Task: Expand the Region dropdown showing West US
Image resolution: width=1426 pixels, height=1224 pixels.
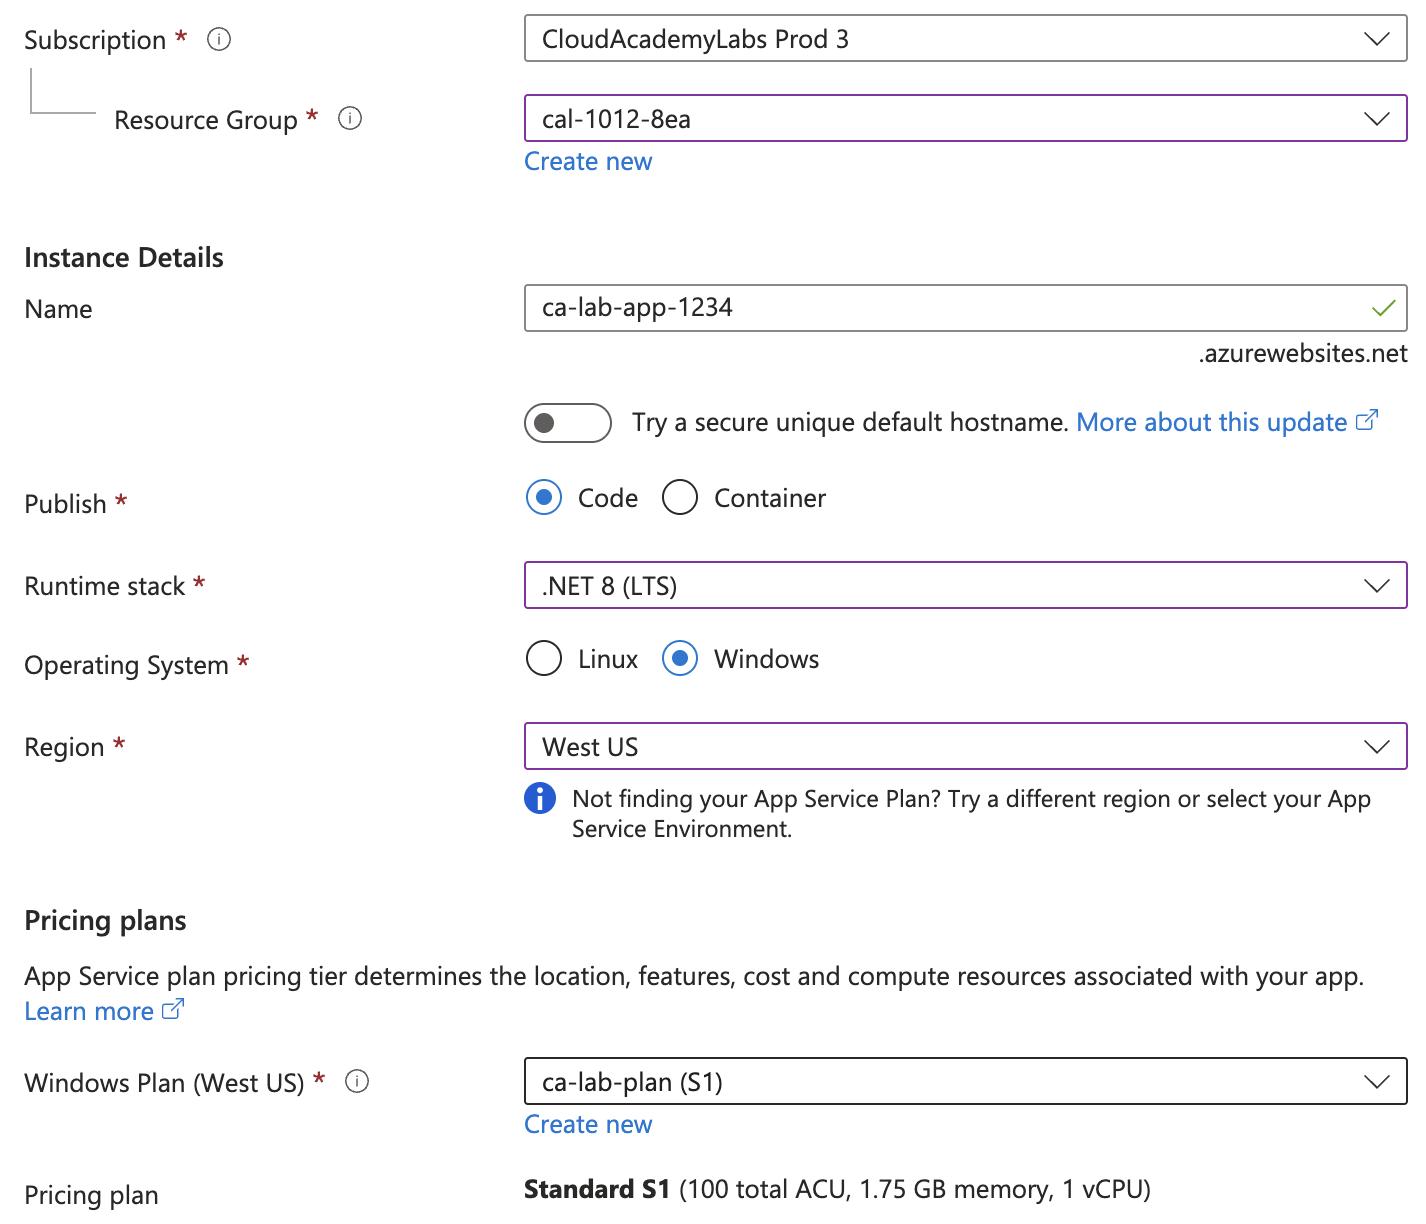Action: (x=965, y=747)
